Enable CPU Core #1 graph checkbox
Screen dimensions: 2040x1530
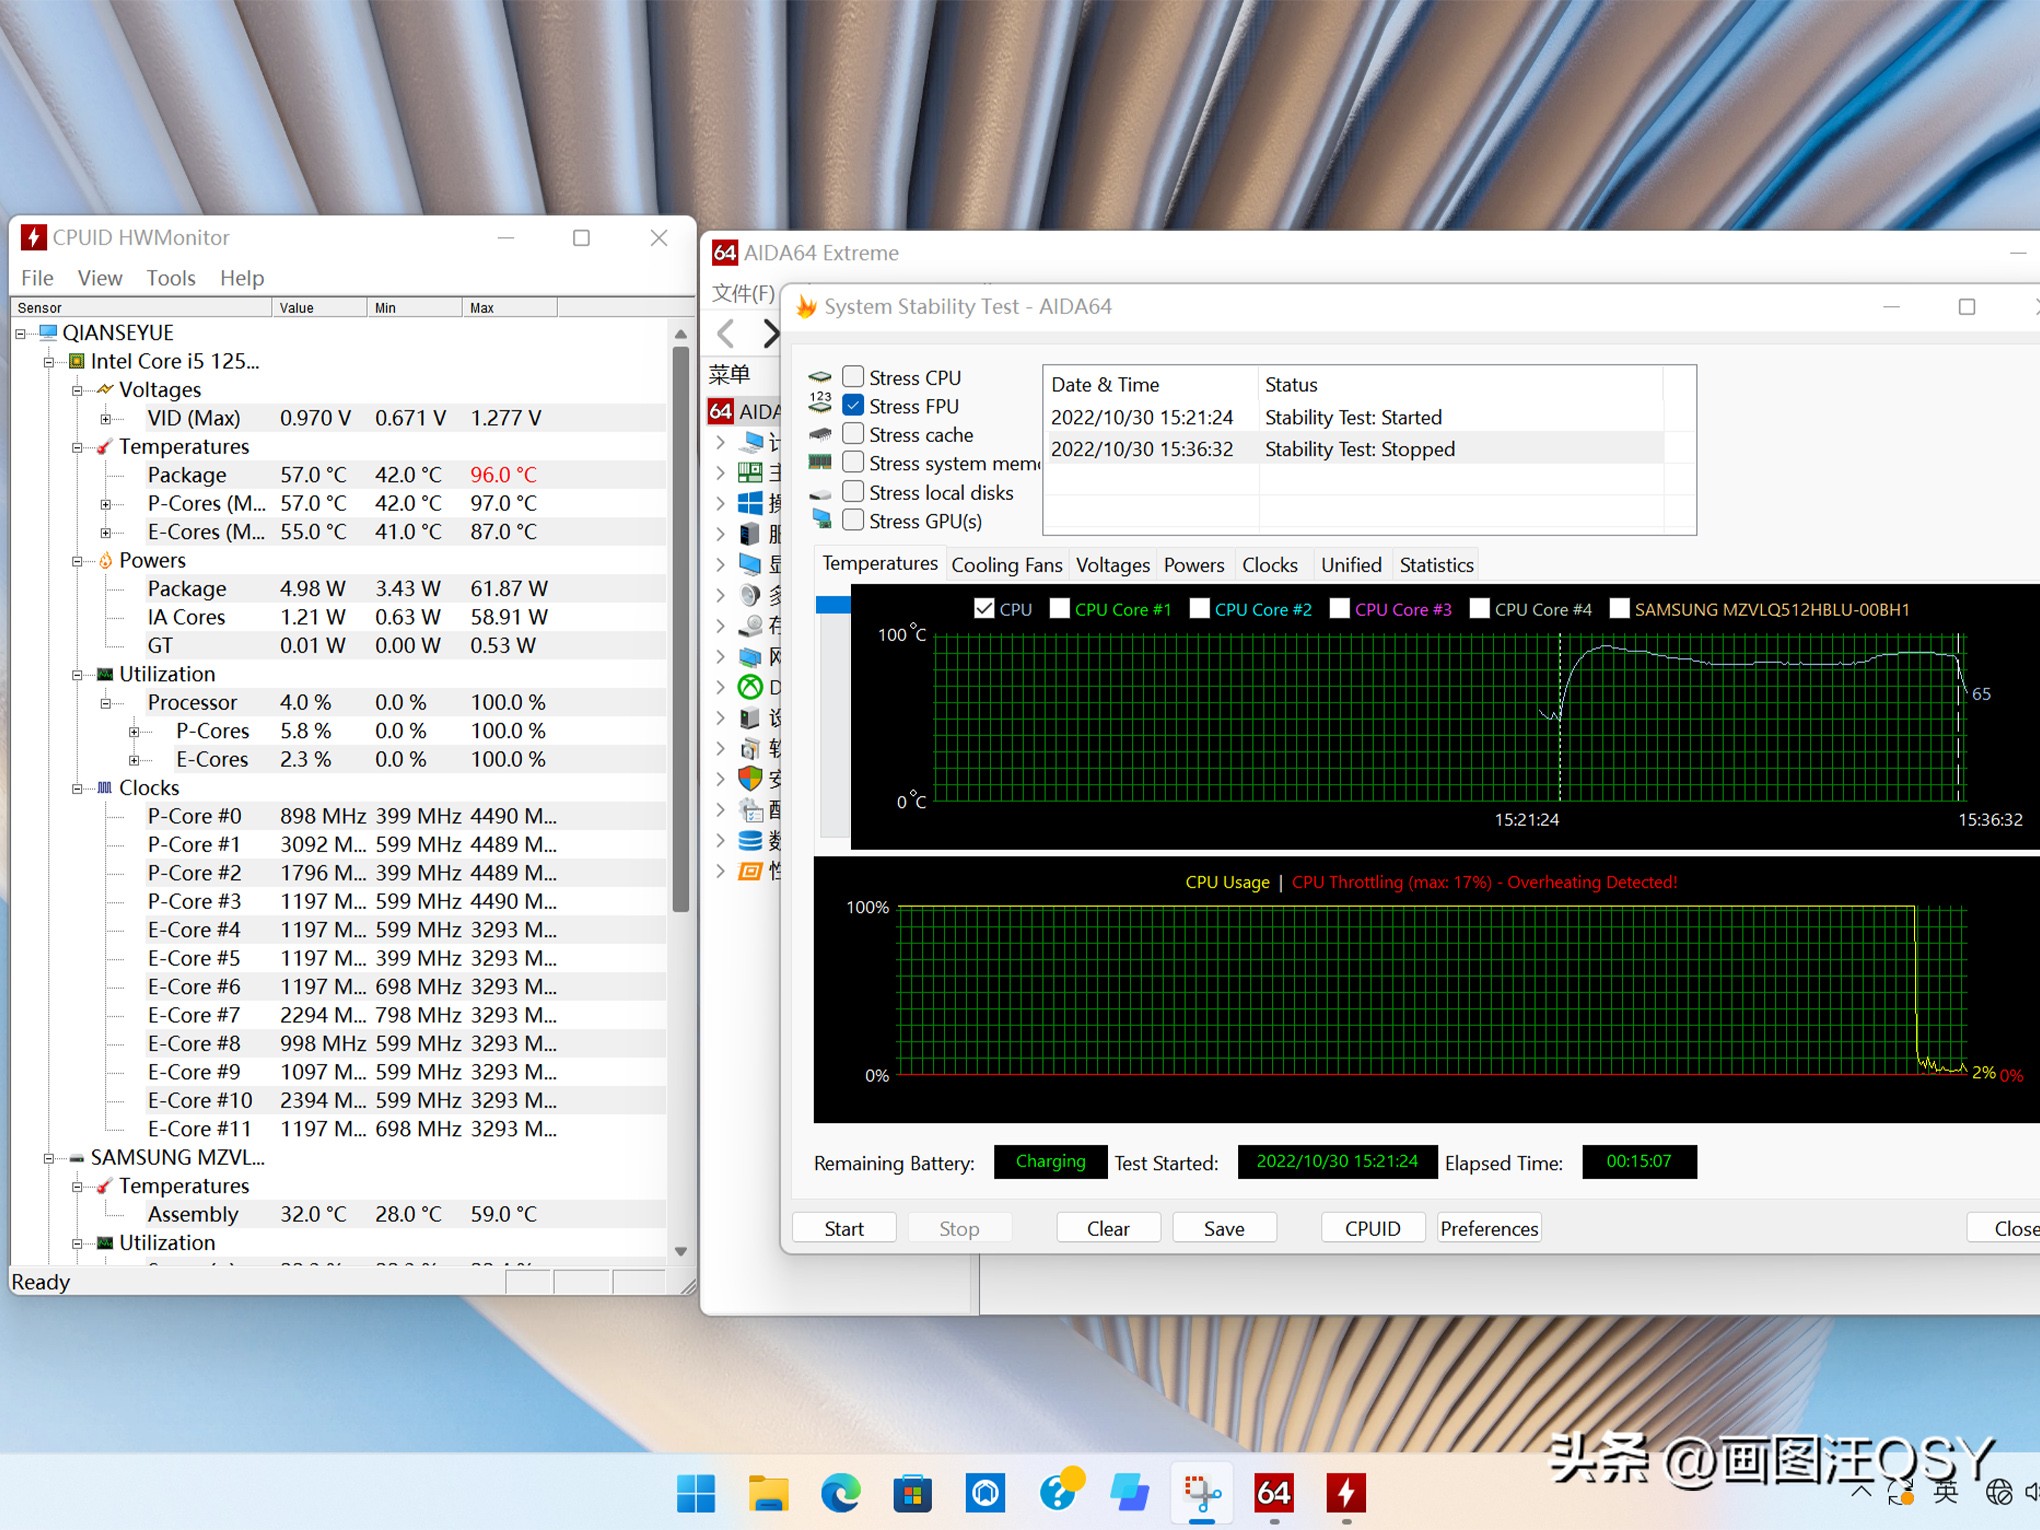point(1059,609)
